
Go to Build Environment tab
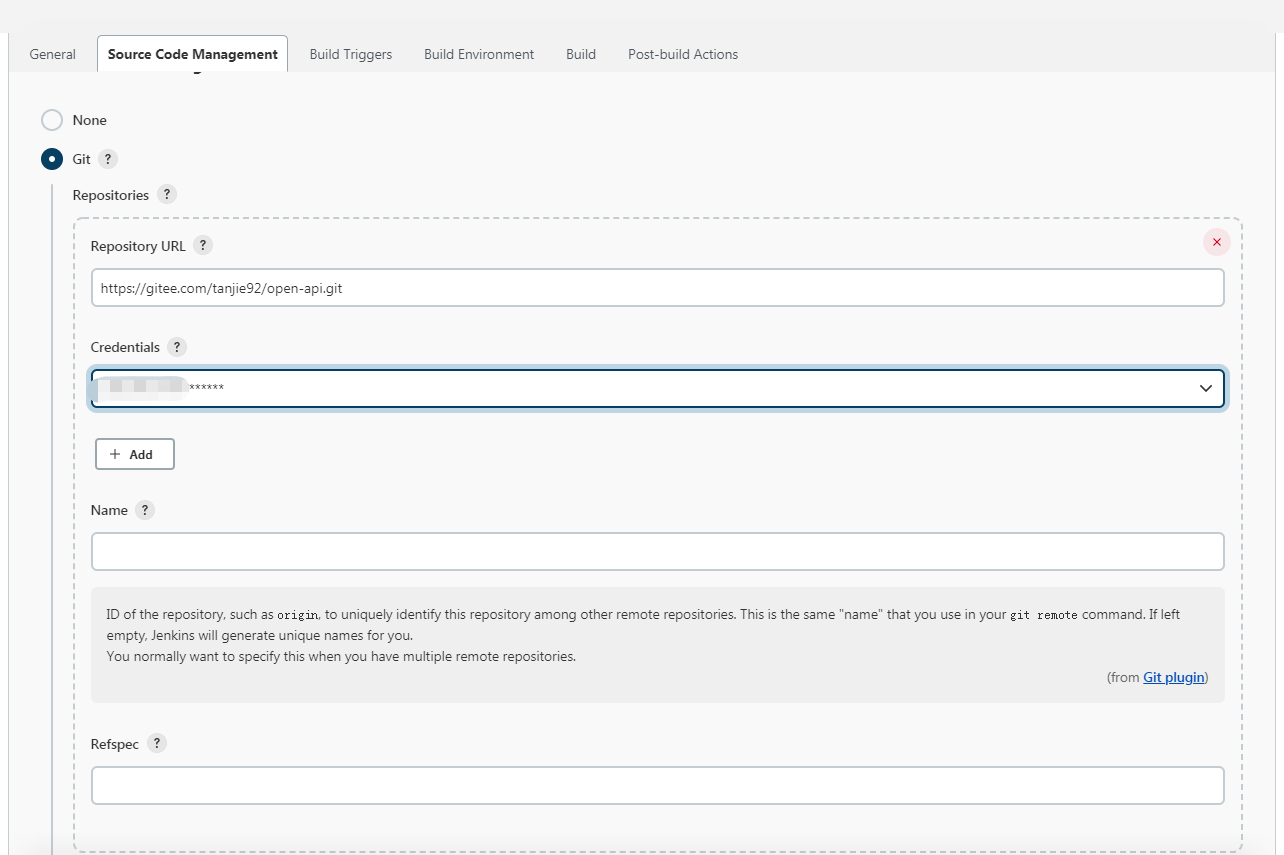click(x=479, y=54)
